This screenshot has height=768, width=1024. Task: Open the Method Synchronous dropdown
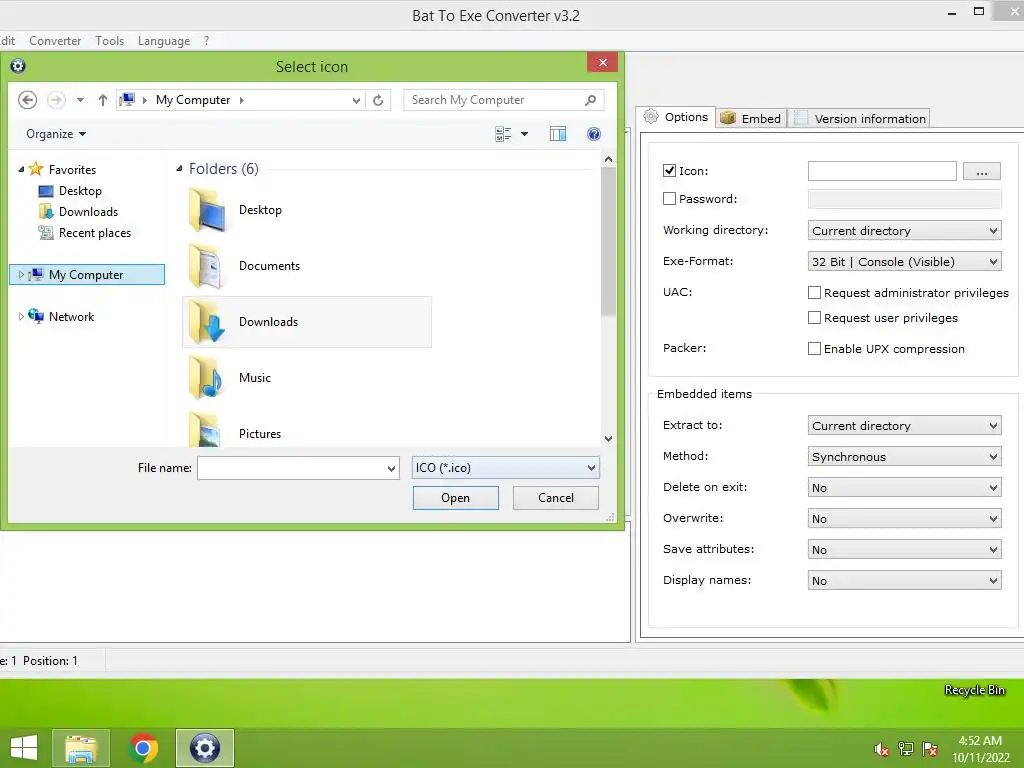pos(904,456)
